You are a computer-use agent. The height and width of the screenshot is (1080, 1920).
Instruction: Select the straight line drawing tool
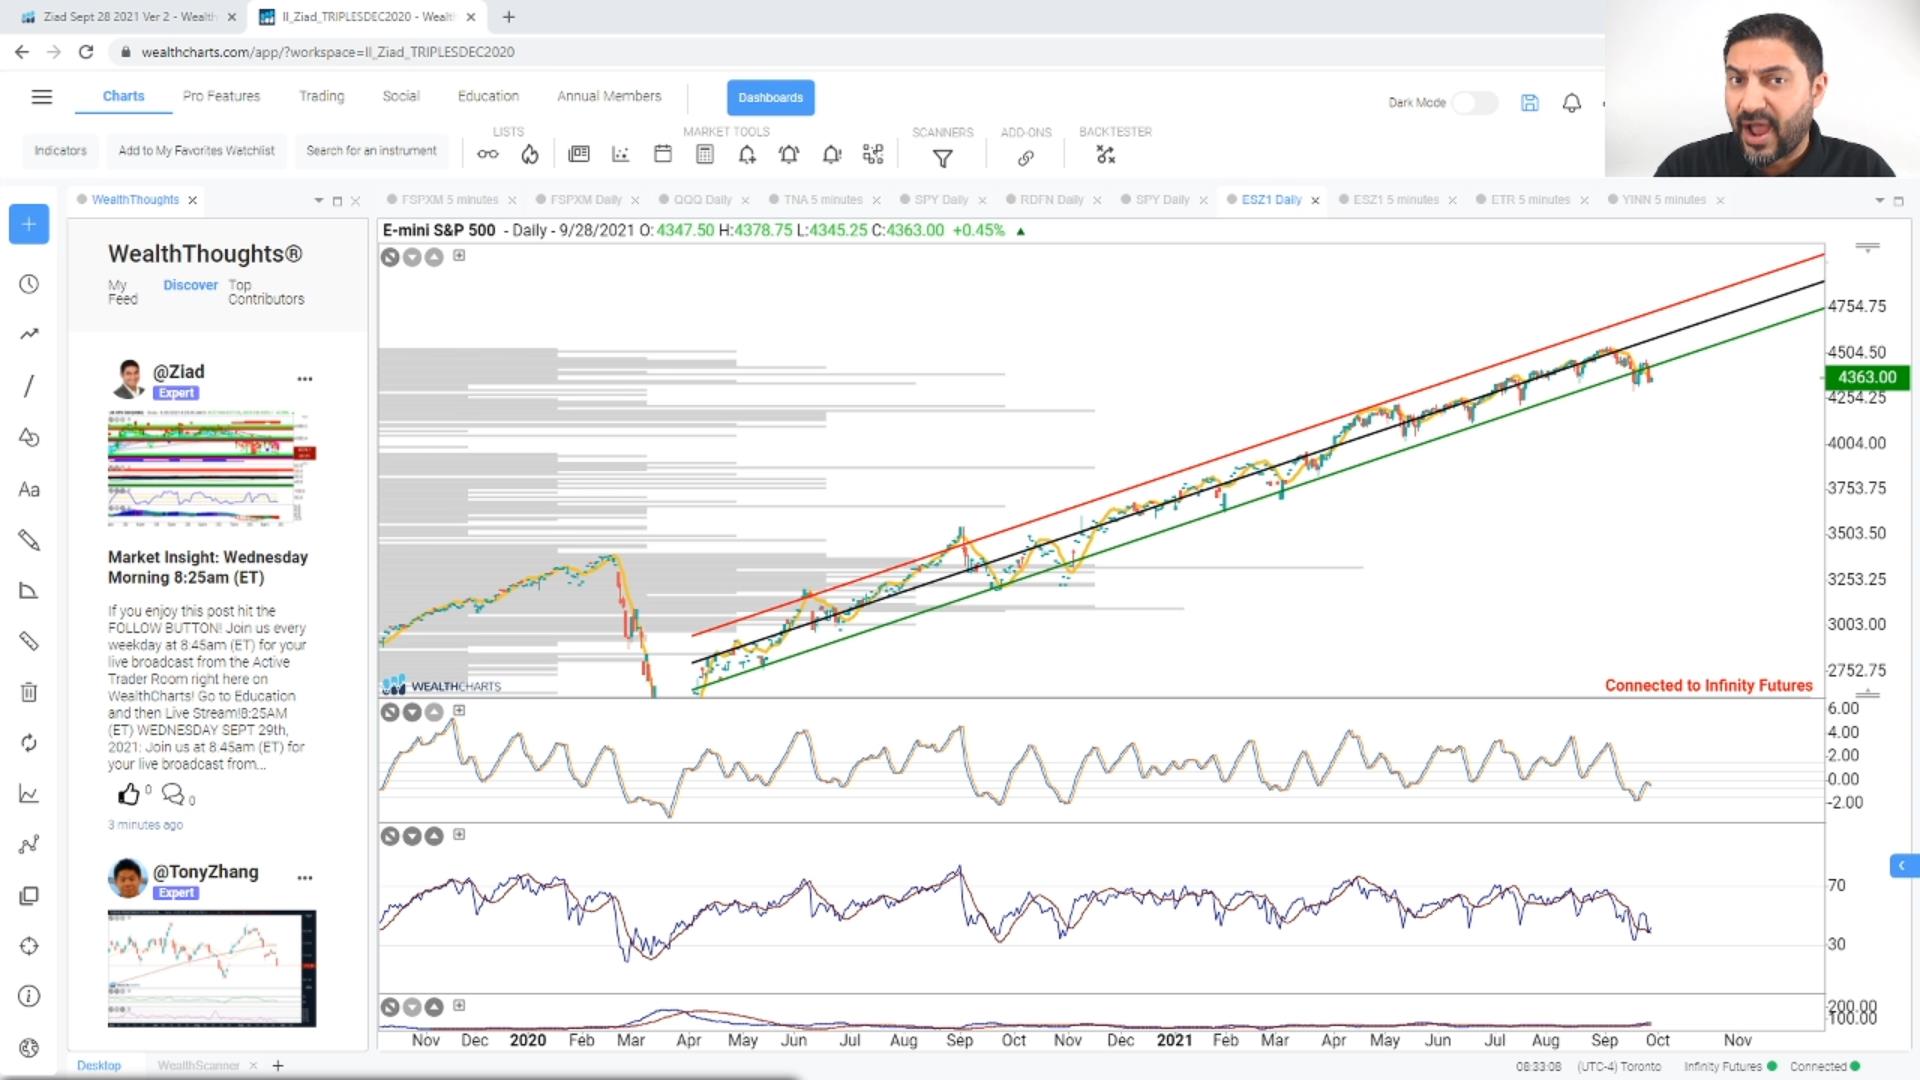tap(29, 386)
